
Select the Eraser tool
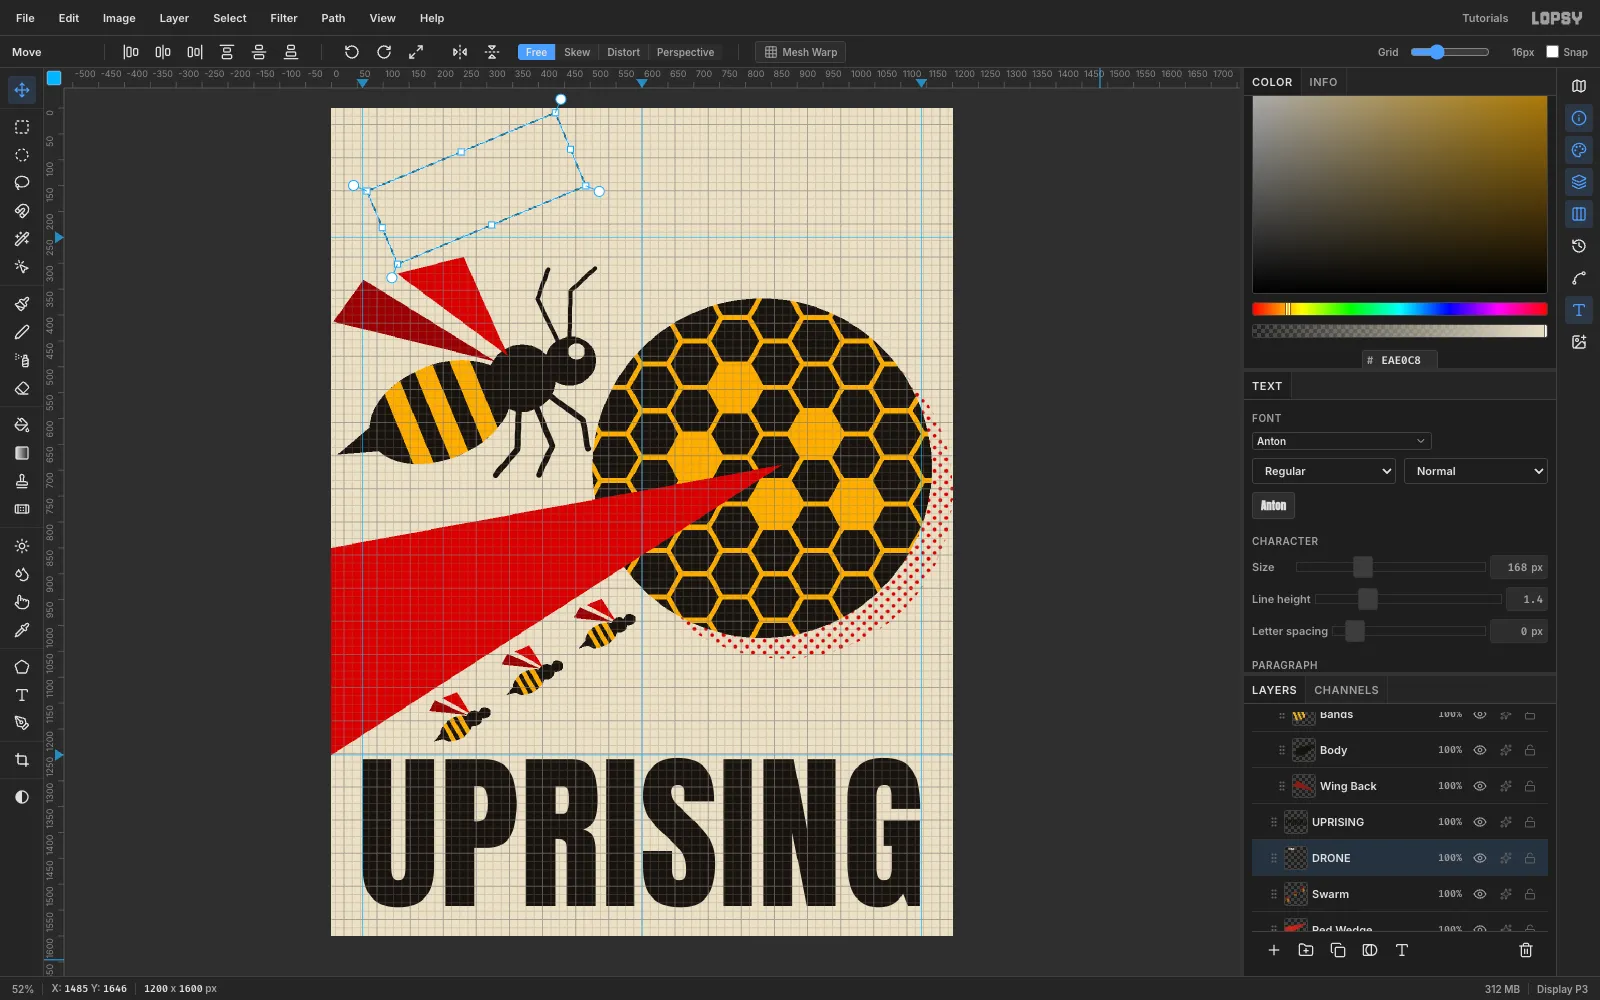click(x=22, y=388)
